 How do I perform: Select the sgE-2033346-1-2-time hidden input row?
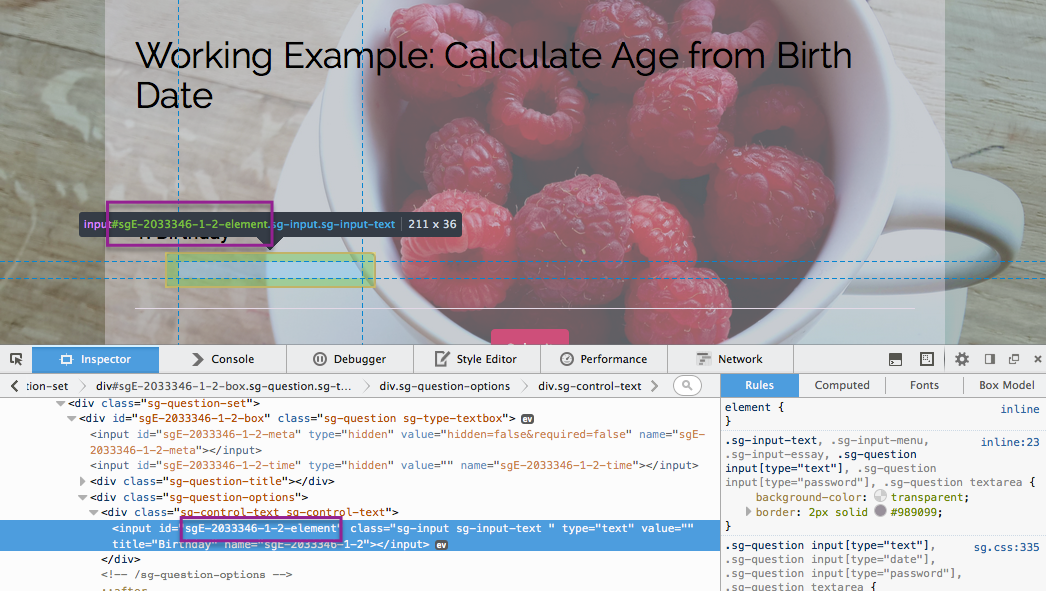click(x=394, y=466)
